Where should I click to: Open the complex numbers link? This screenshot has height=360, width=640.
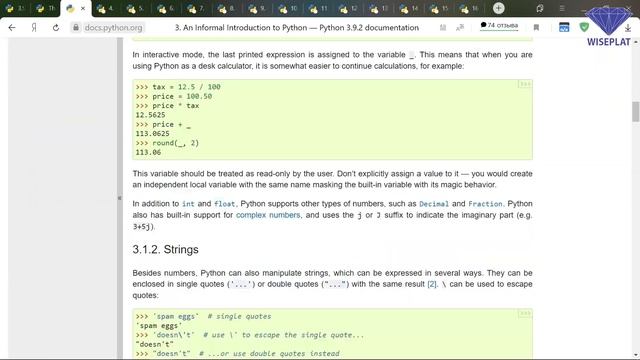268,215
